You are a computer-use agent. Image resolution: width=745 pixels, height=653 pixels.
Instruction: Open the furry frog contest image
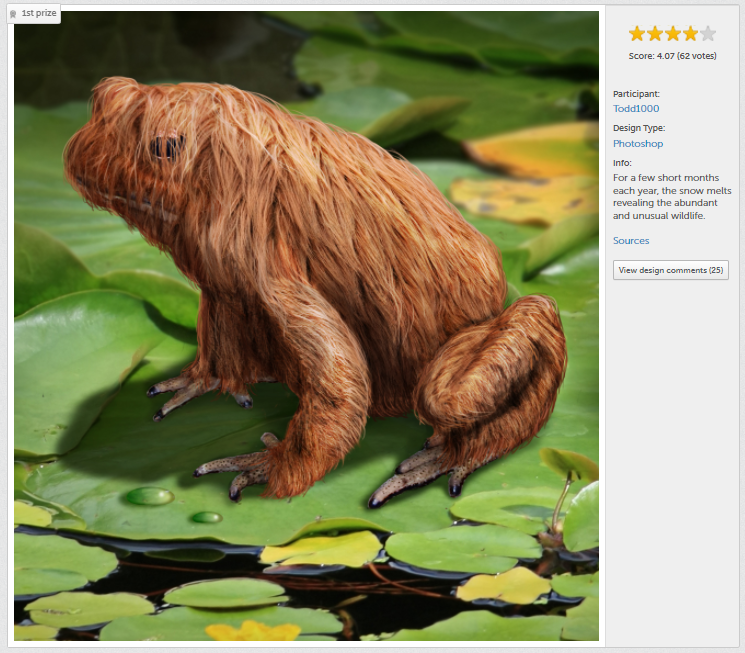pyautogui.click(x=306, y=326)
